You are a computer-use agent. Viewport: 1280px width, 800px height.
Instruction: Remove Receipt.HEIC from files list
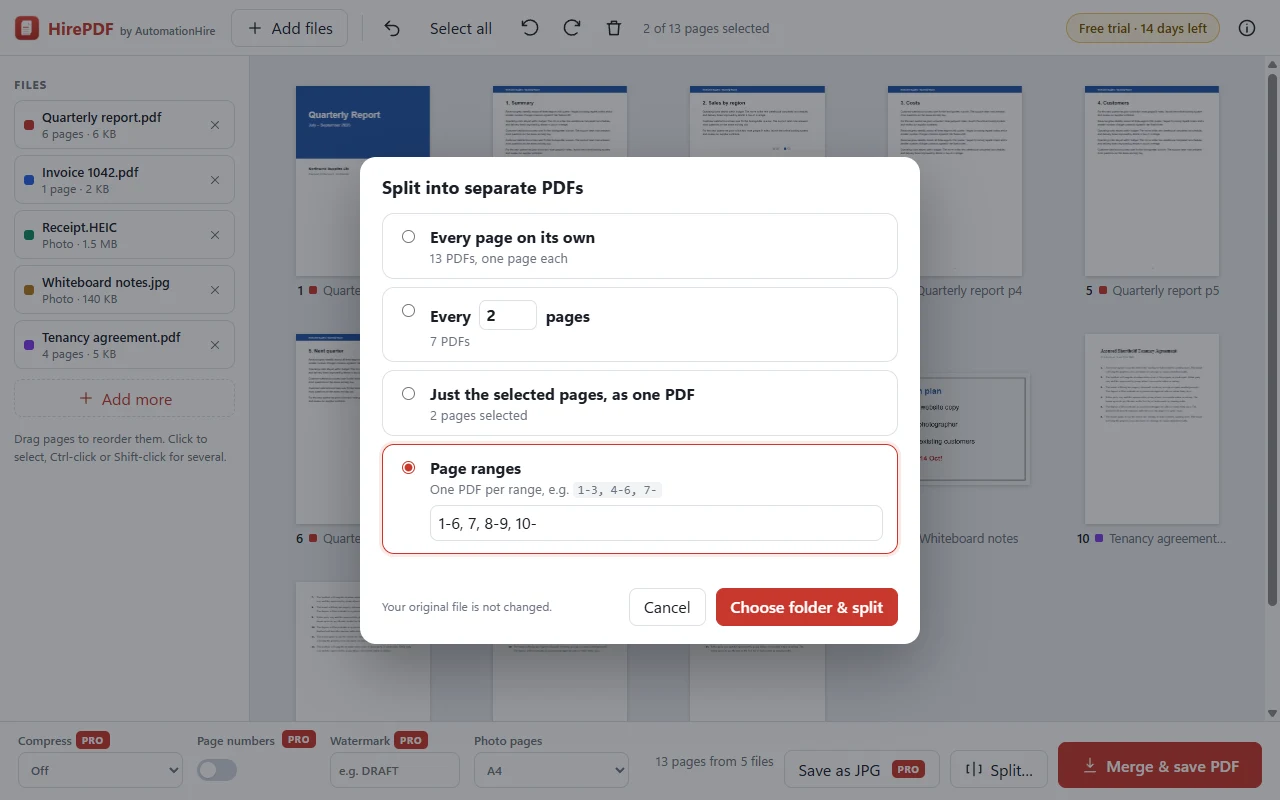click(x=215, y=235)
